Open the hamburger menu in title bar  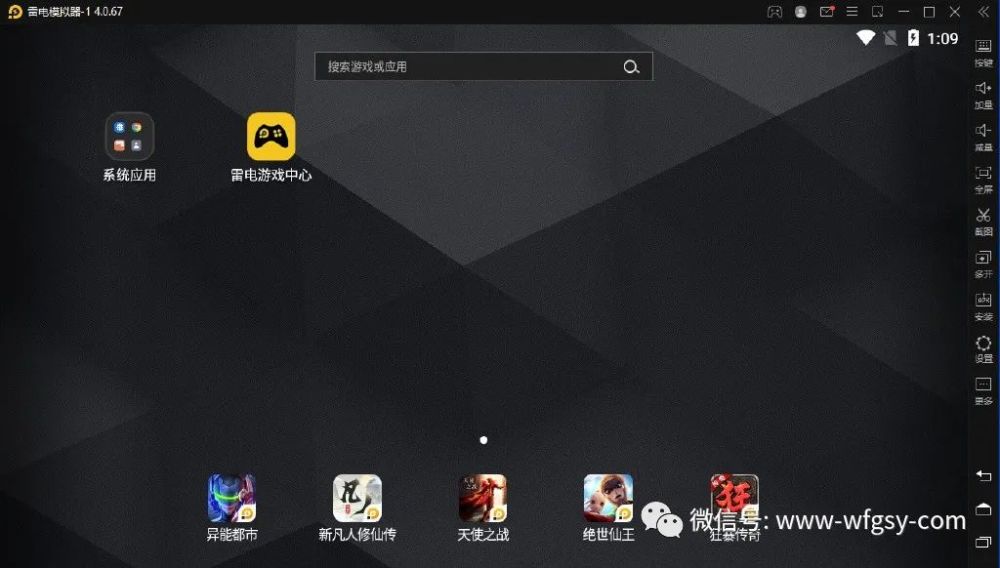pos(852,12)
